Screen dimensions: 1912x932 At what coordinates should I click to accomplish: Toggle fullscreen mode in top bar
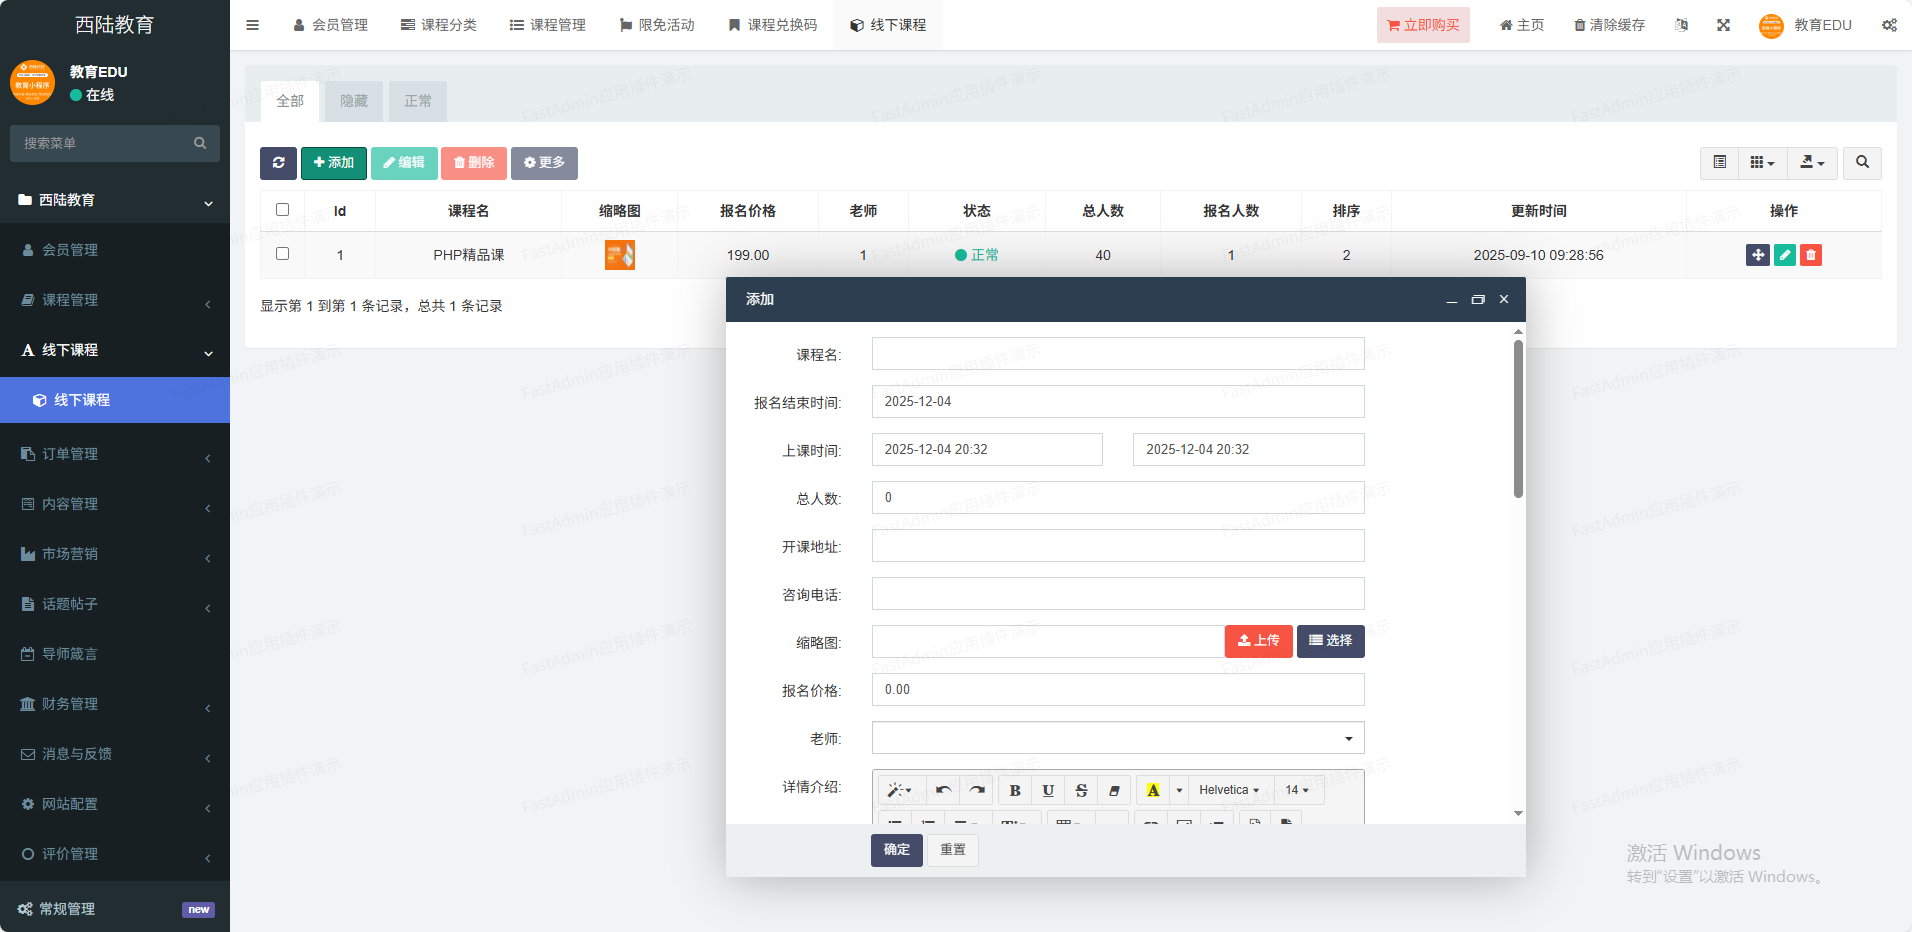point(1723,25)
